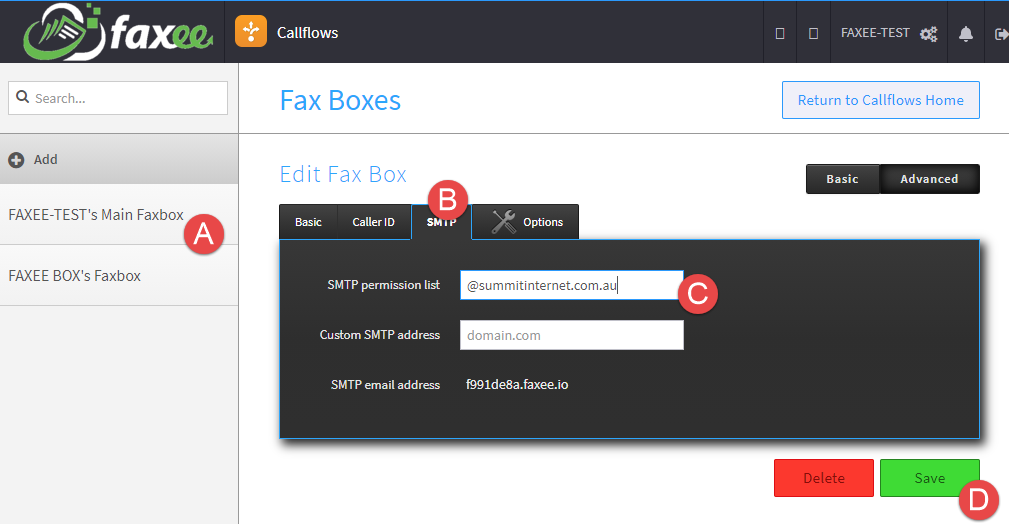The height and width of the screenshot is (524, 1009).
Task: Click the f991de8a.faxee.io address text
Action: click(x=517, y=384)
